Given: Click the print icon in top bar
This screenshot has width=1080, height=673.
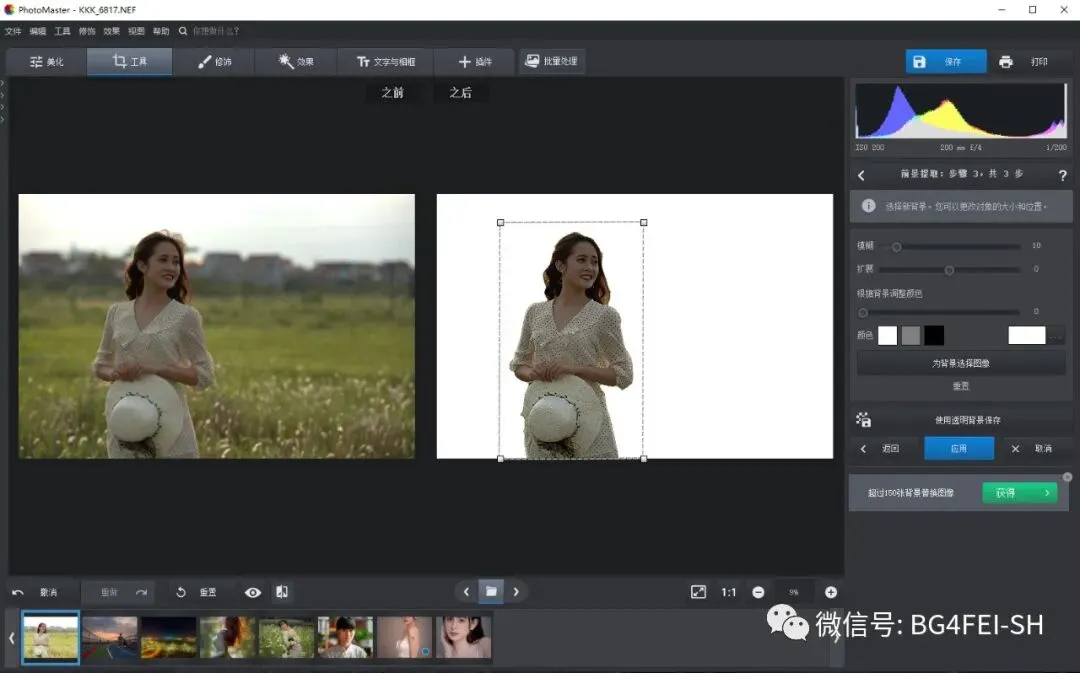Looking at the screenshot, I should click(x=1006, y=62).
